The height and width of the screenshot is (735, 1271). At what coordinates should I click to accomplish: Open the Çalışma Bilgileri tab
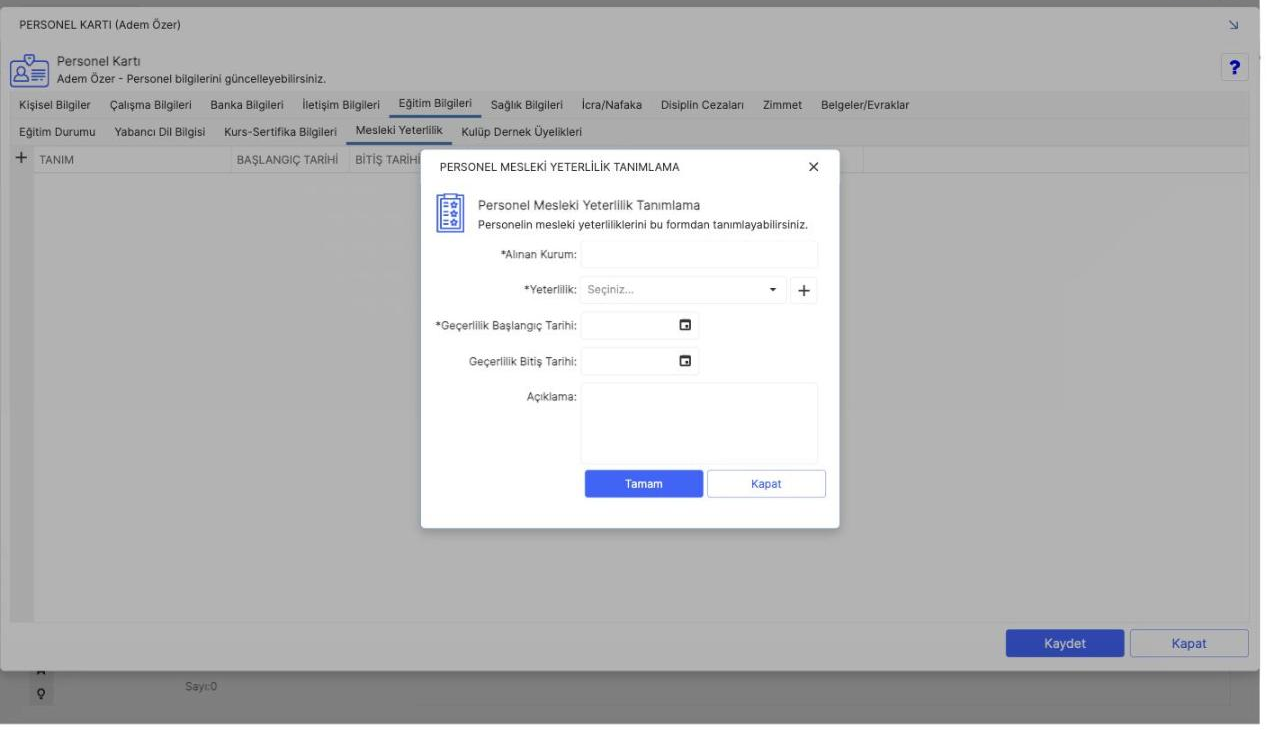pyautogui.click(x=150, y=105)
